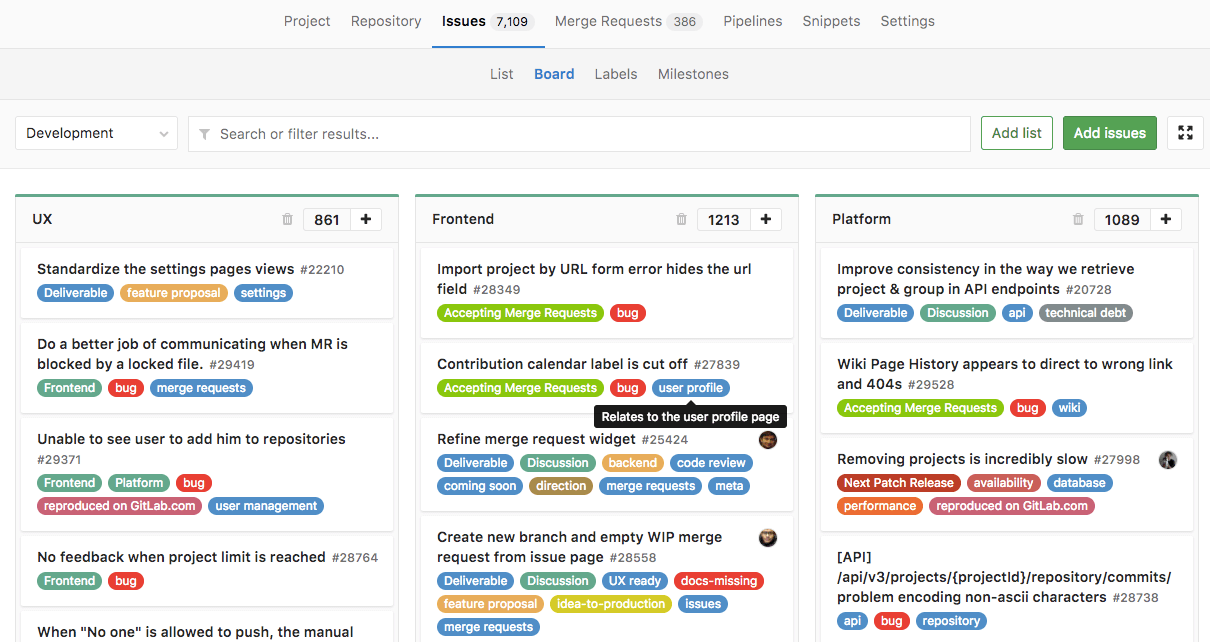The width and height of the screenshot is (1210, 642).
Task: Open the Development board dropdown
Action: 96,133
